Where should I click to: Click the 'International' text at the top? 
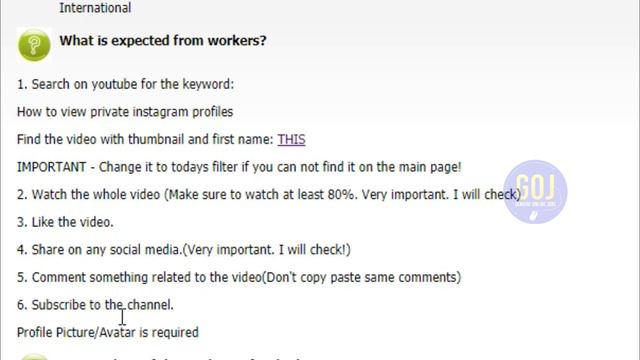point(95,8)
